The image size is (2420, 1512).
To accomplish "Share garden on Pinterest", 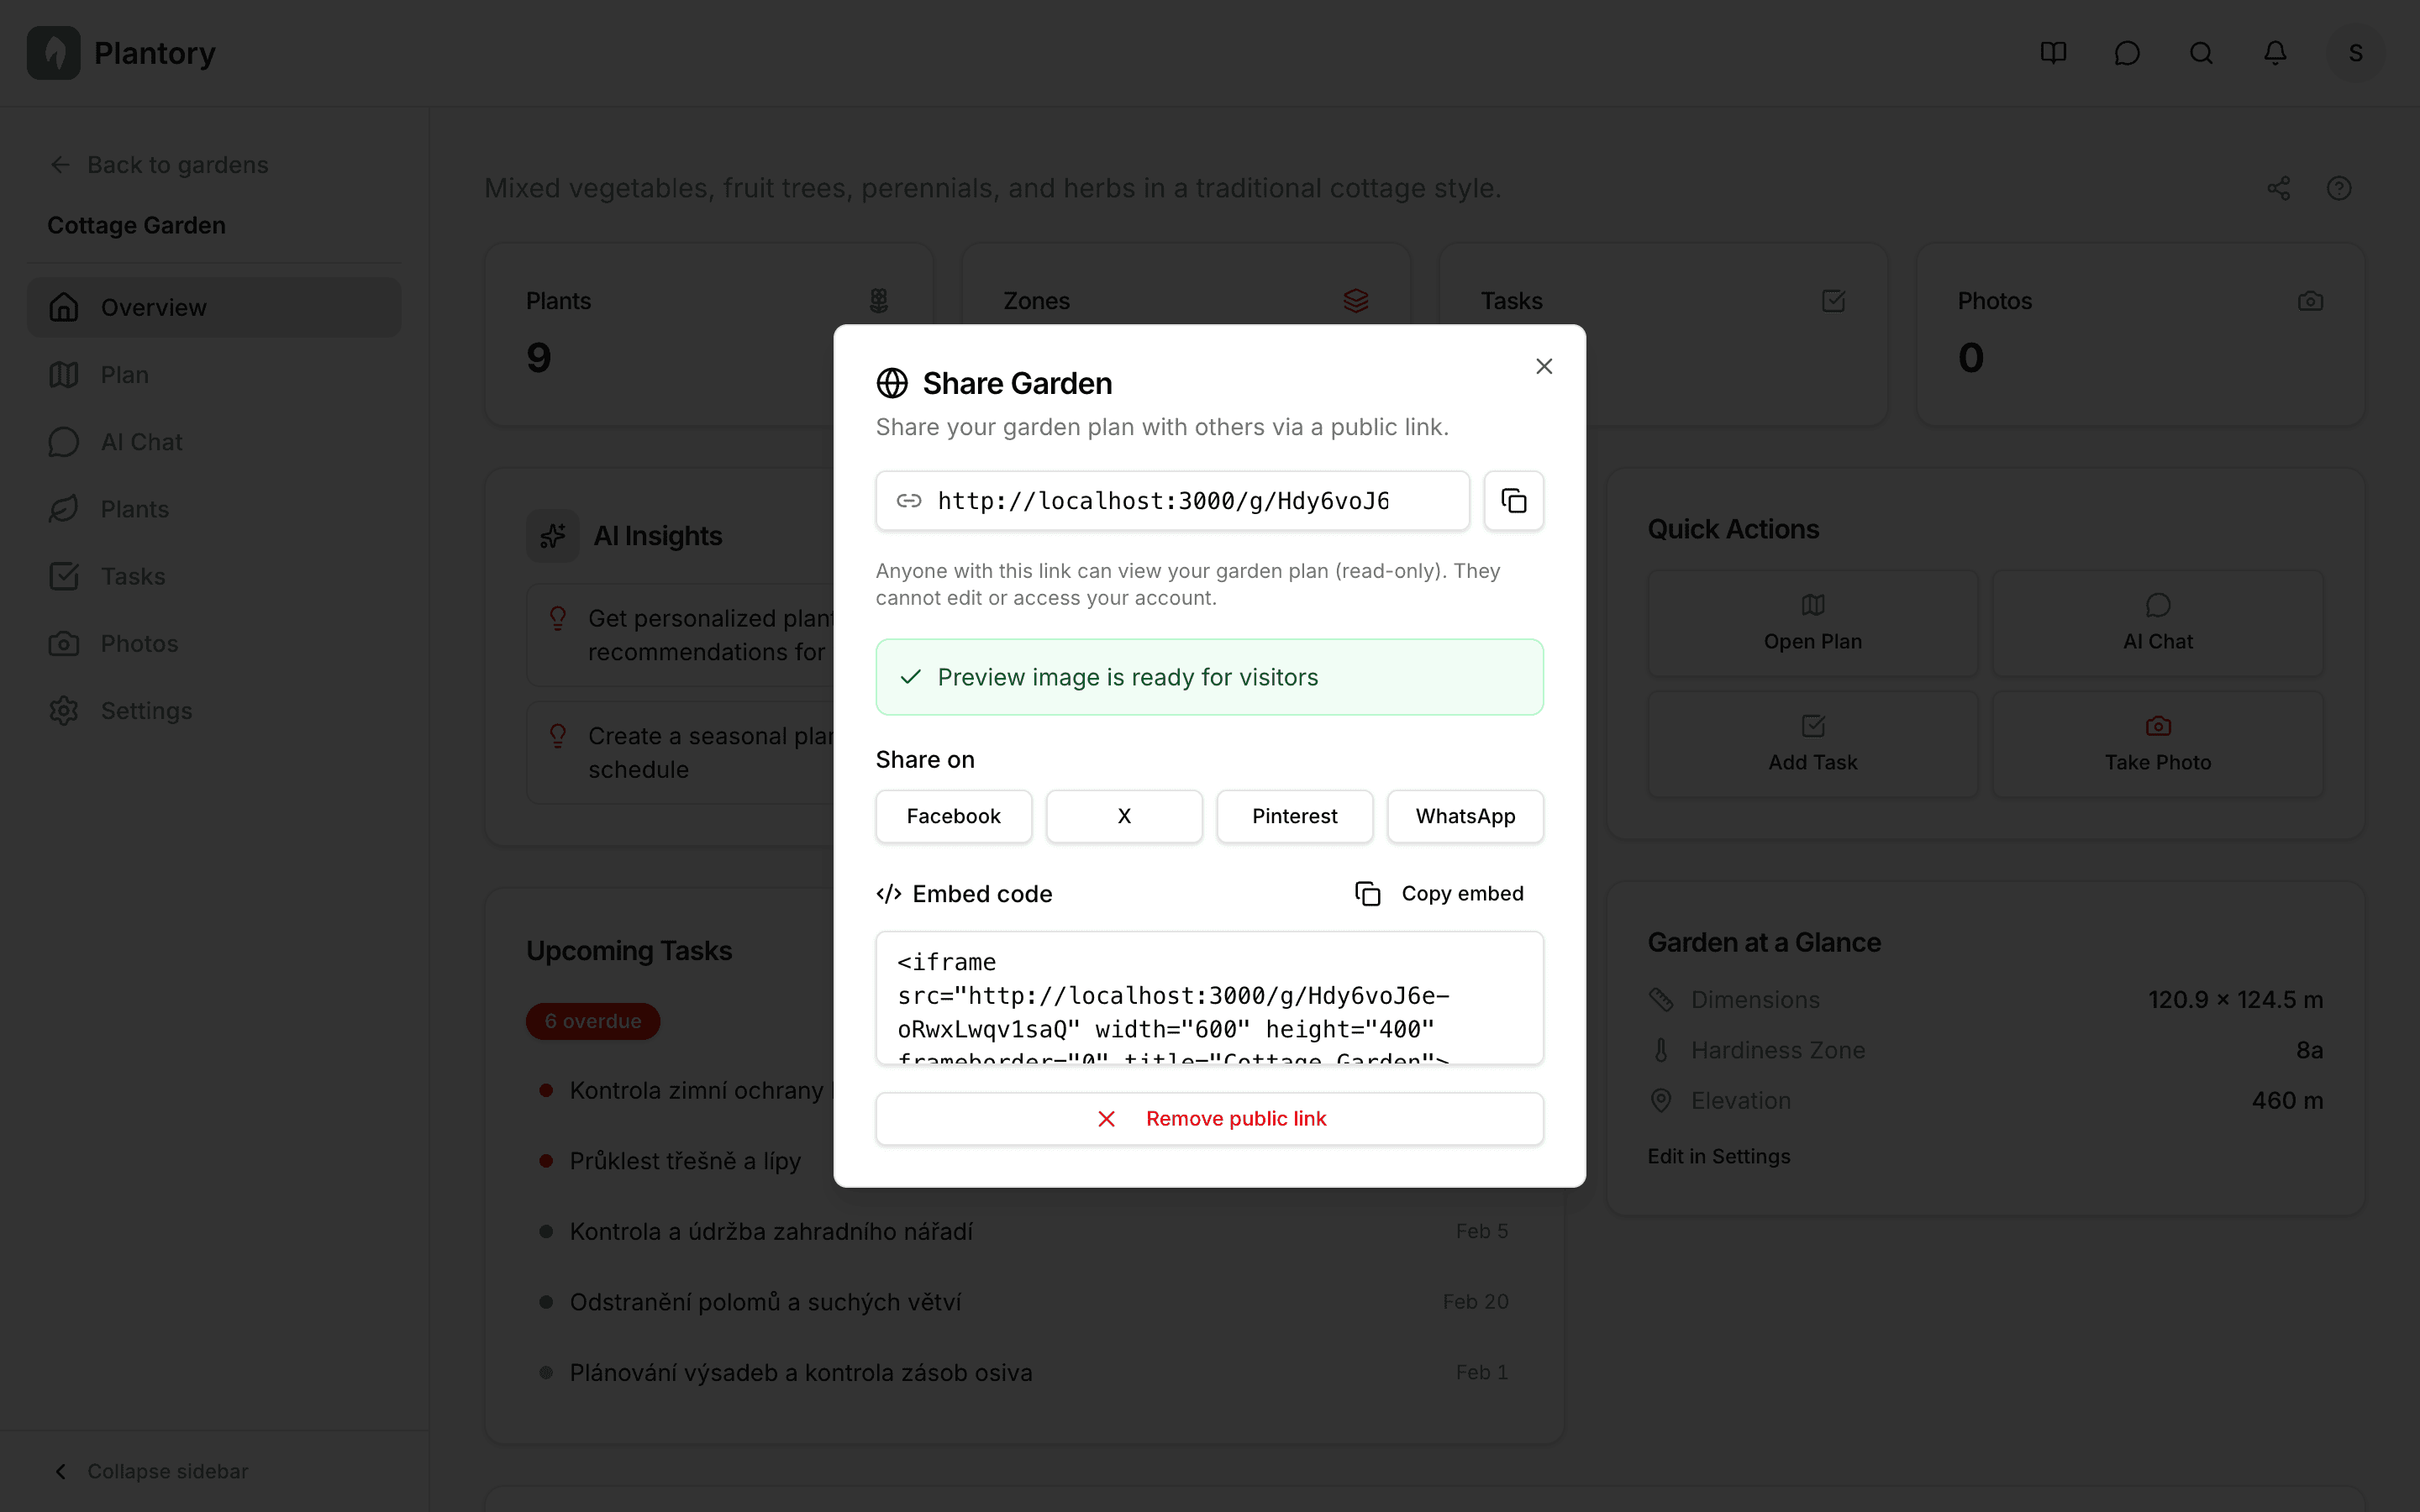I will click(x=1294, y=816).
